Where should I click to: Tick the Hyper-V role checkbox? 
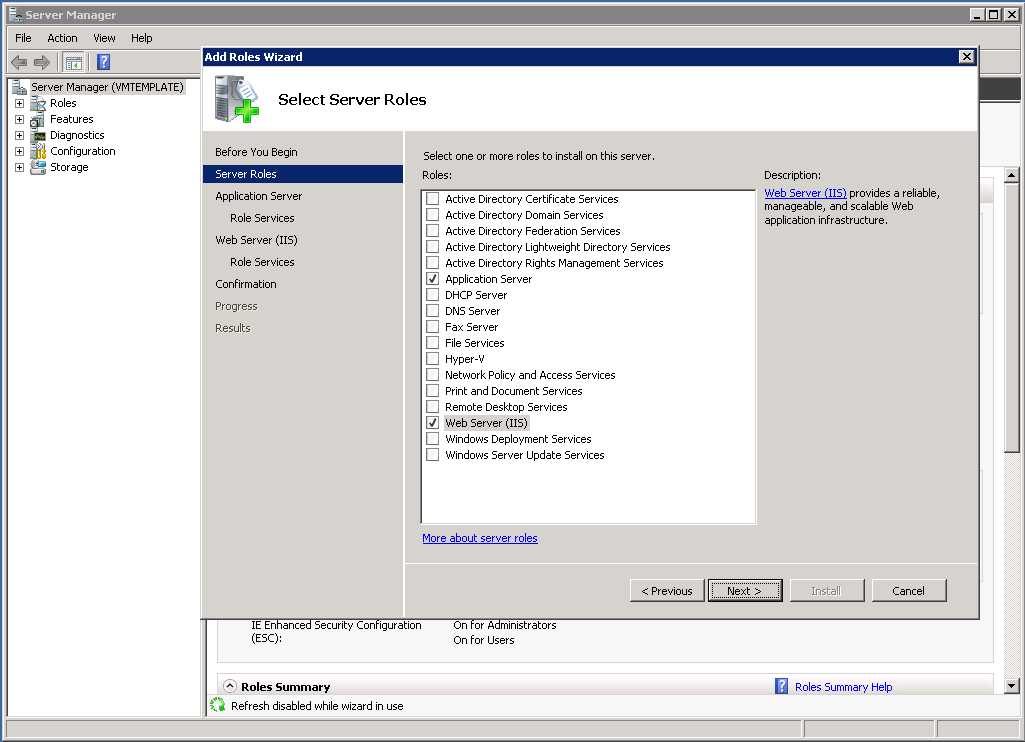pos(432,359)
